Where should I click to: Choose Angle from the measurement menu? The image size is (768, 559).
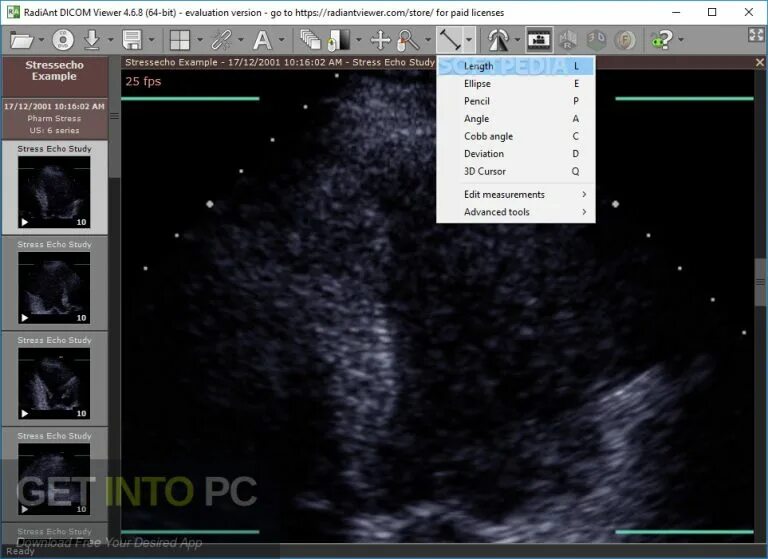click(516, 119)
